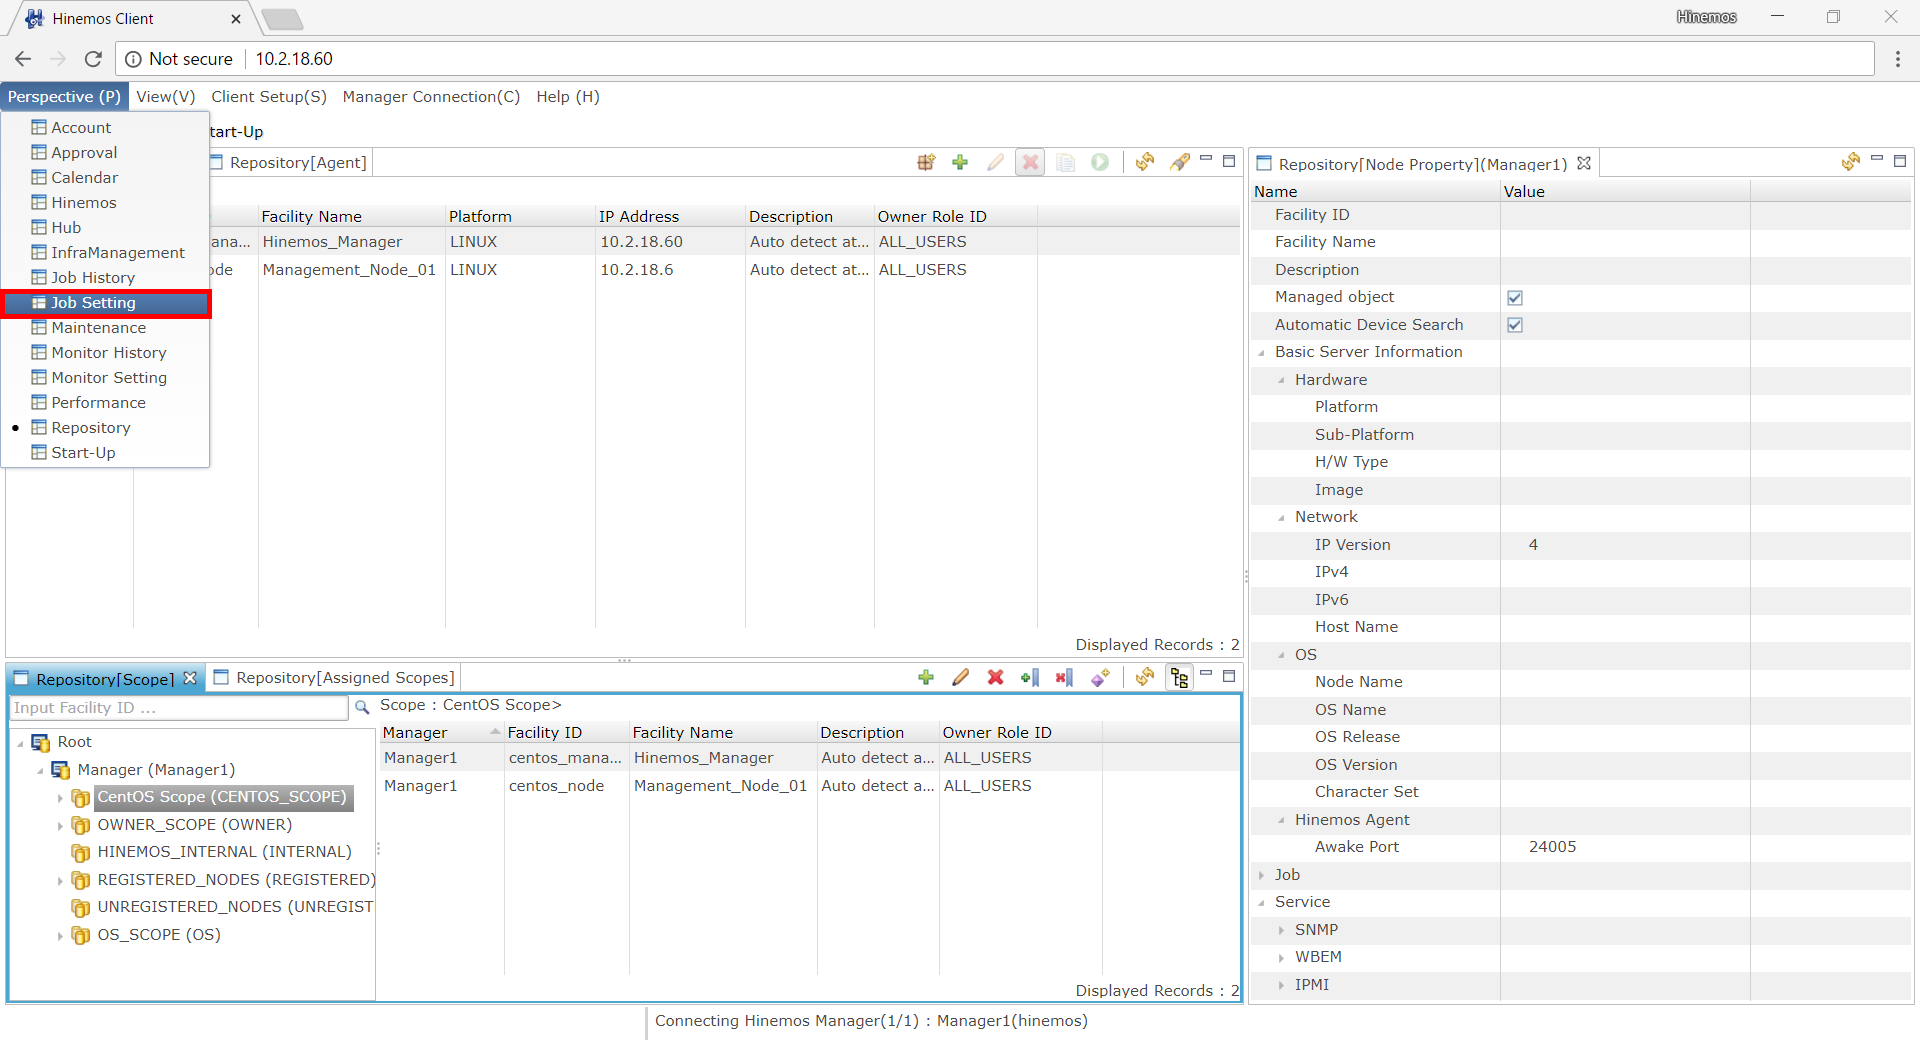
Task: Click the filter highlighter icon in Repository[Agent] toolbar
Action: [x=1180, y=162]
